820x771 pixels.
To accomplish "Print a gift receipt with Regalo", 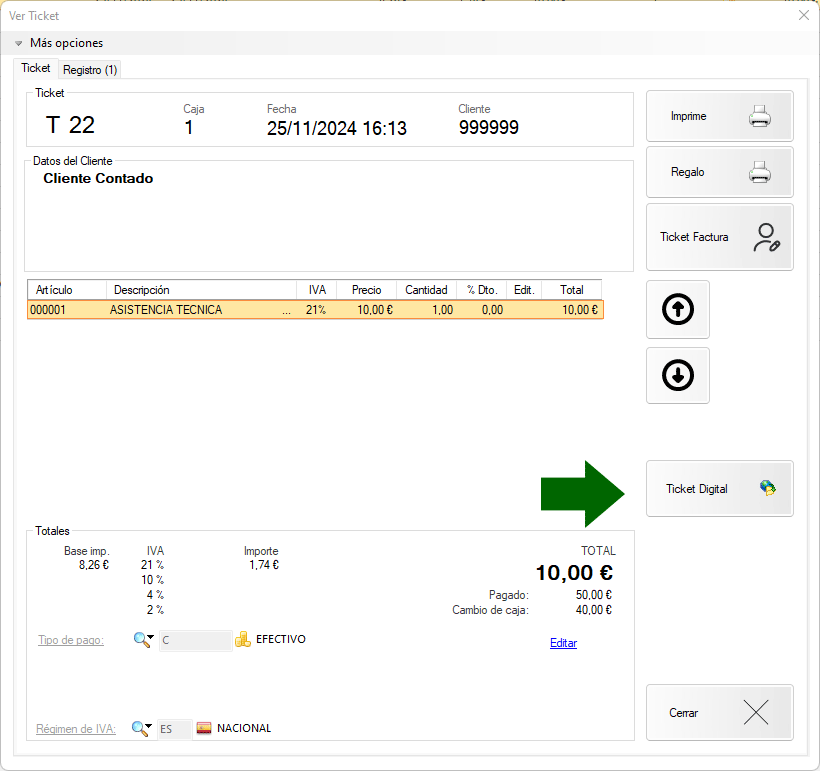I will [x=719, y=172].
